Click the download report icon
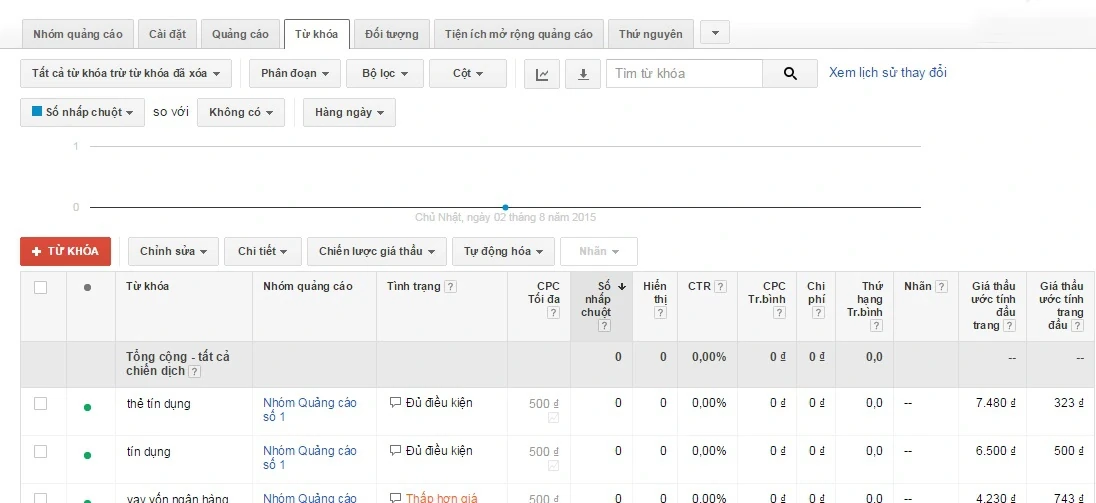The width and height of the screenshot is (1096, 503). 583,74
